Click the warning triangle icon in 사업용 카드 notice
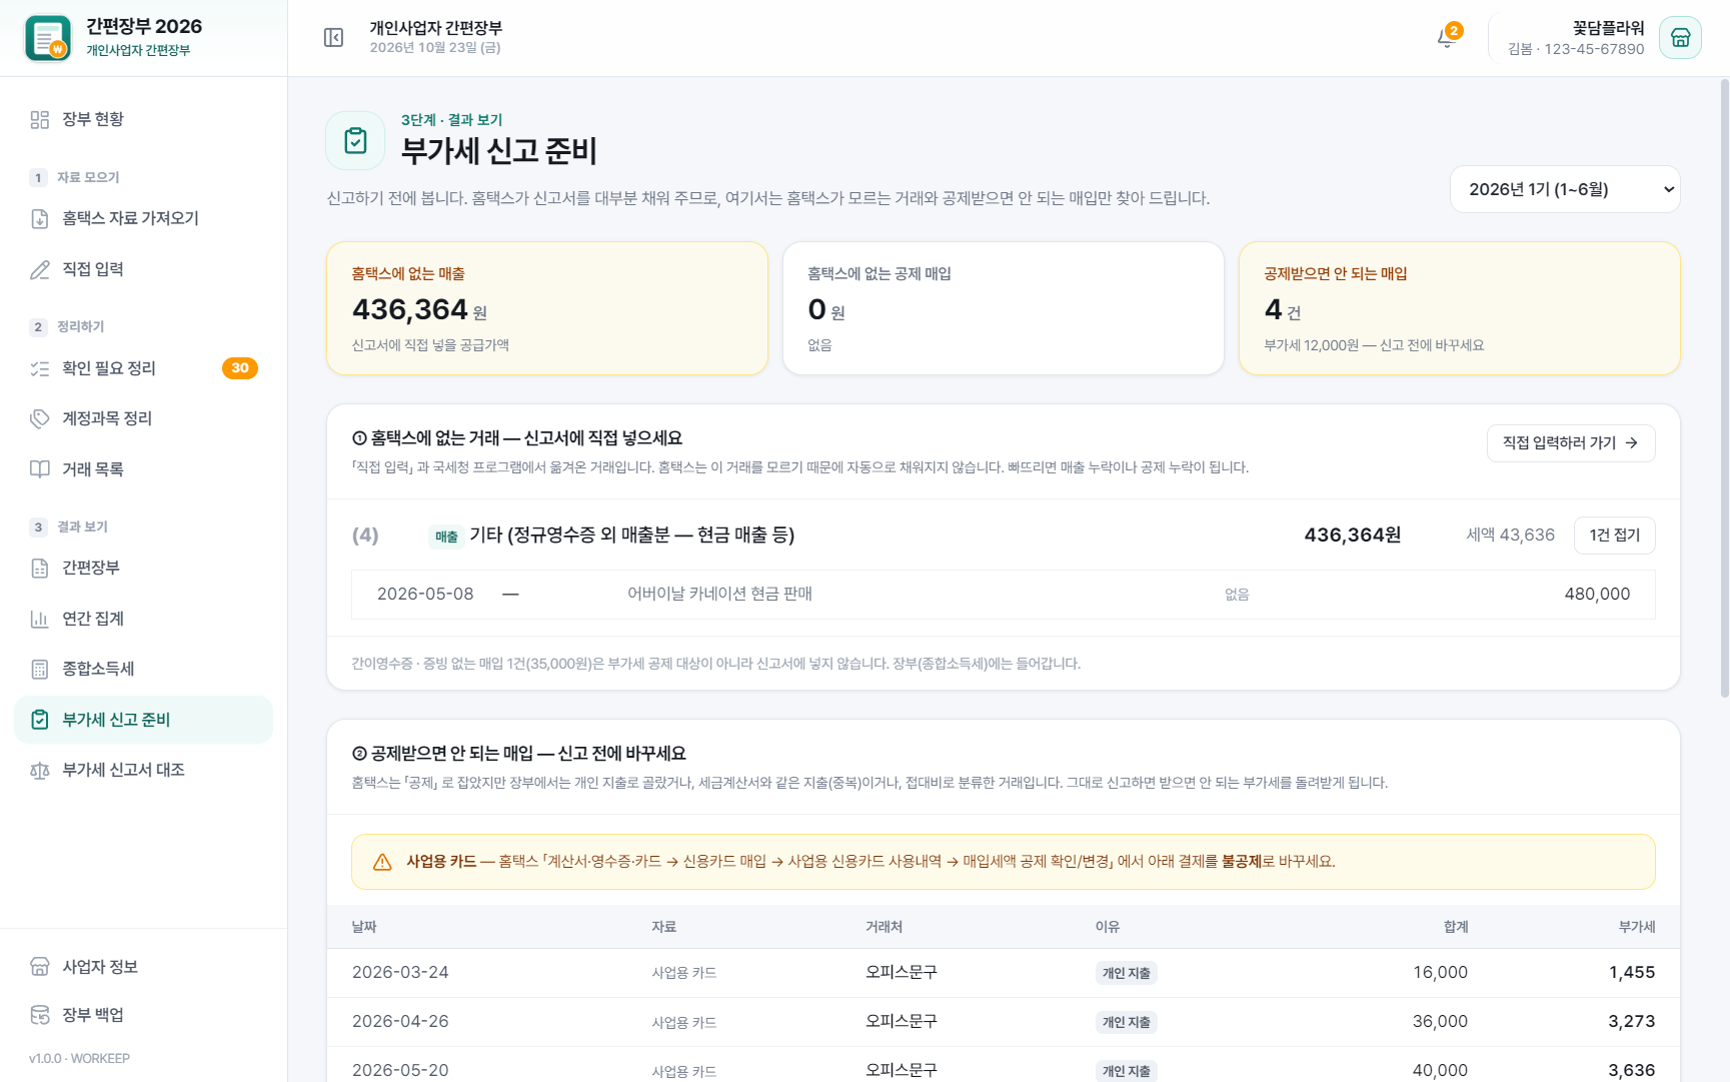Viewport: 1730px width, 1082px height. coord(382,862)
